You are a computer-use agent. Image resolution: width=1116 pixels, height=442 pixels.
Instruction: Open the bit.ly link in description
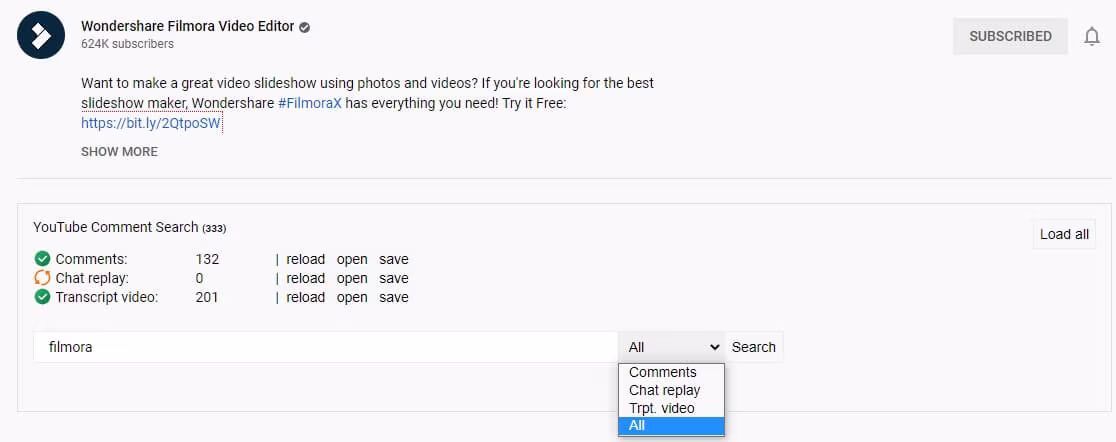click(151, 123)
